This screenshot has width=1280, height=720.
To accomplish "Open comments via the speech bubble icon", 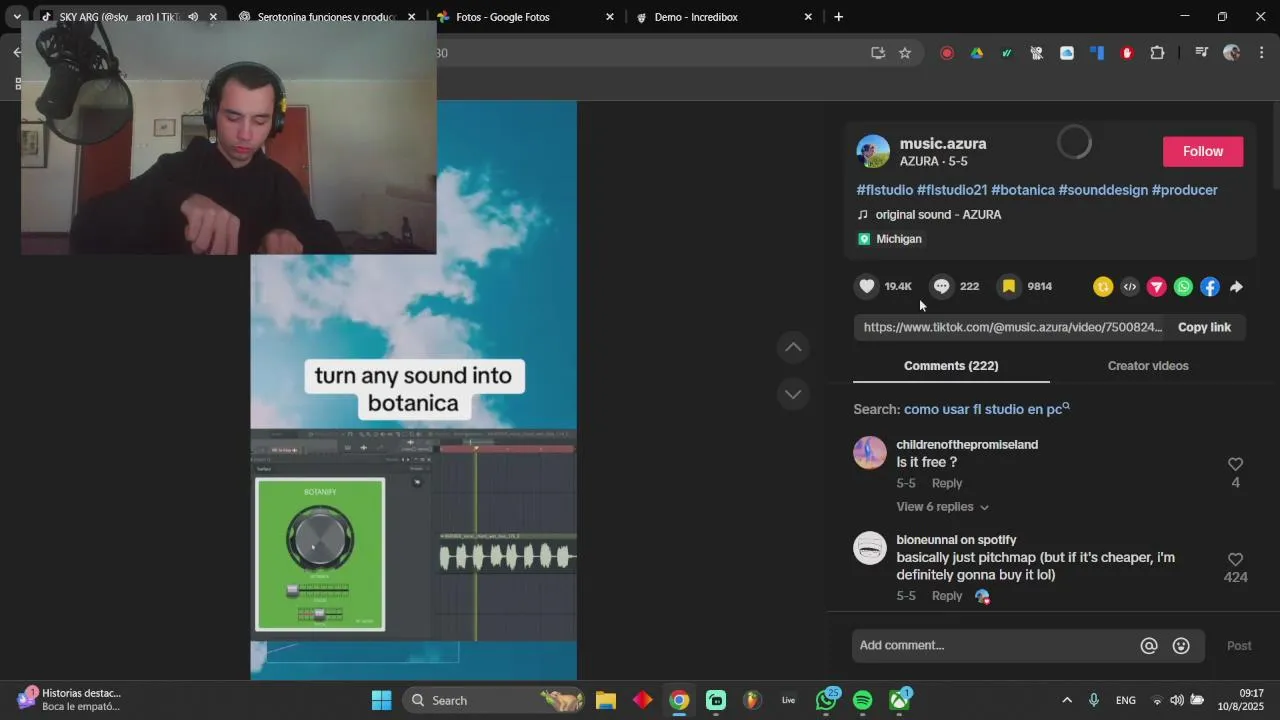I will click(x=941, y=286).
